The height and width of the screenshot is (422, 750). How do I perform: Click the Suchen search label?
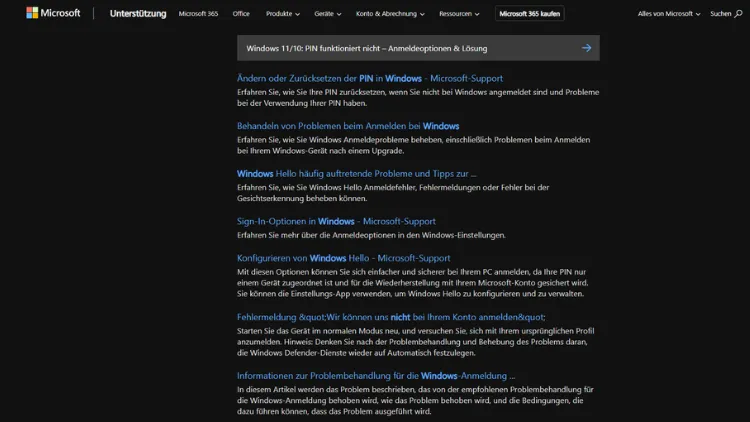(x=720, y=14)
